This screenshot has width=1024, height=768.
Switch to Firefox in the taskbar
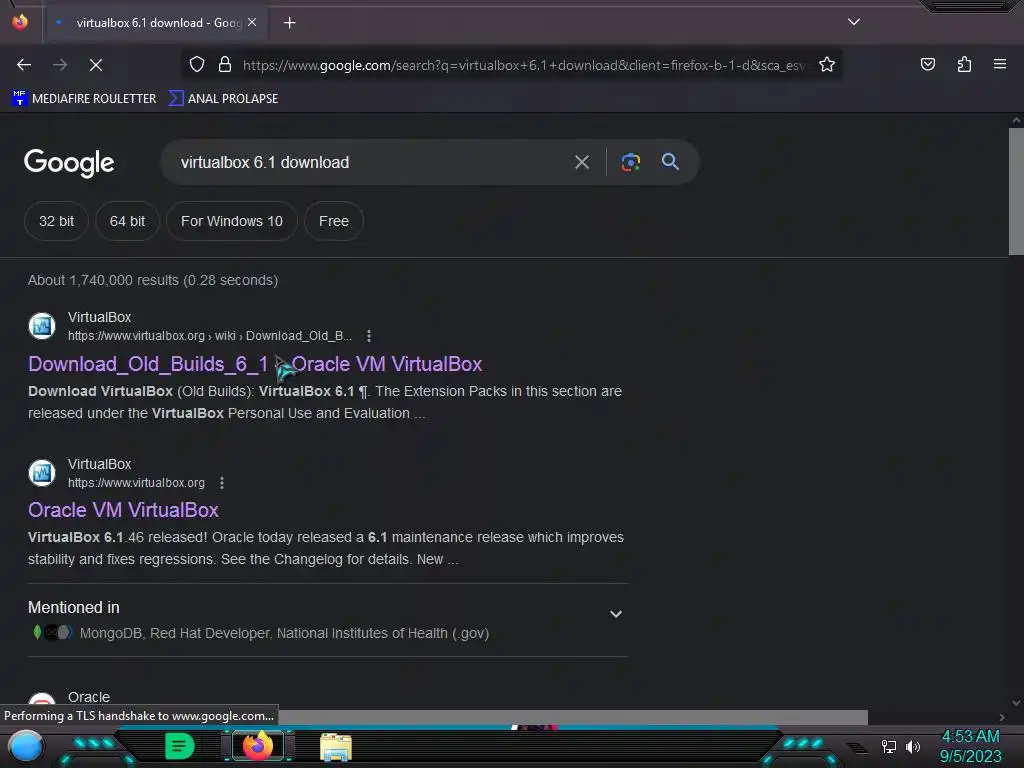tap(258, 746)
